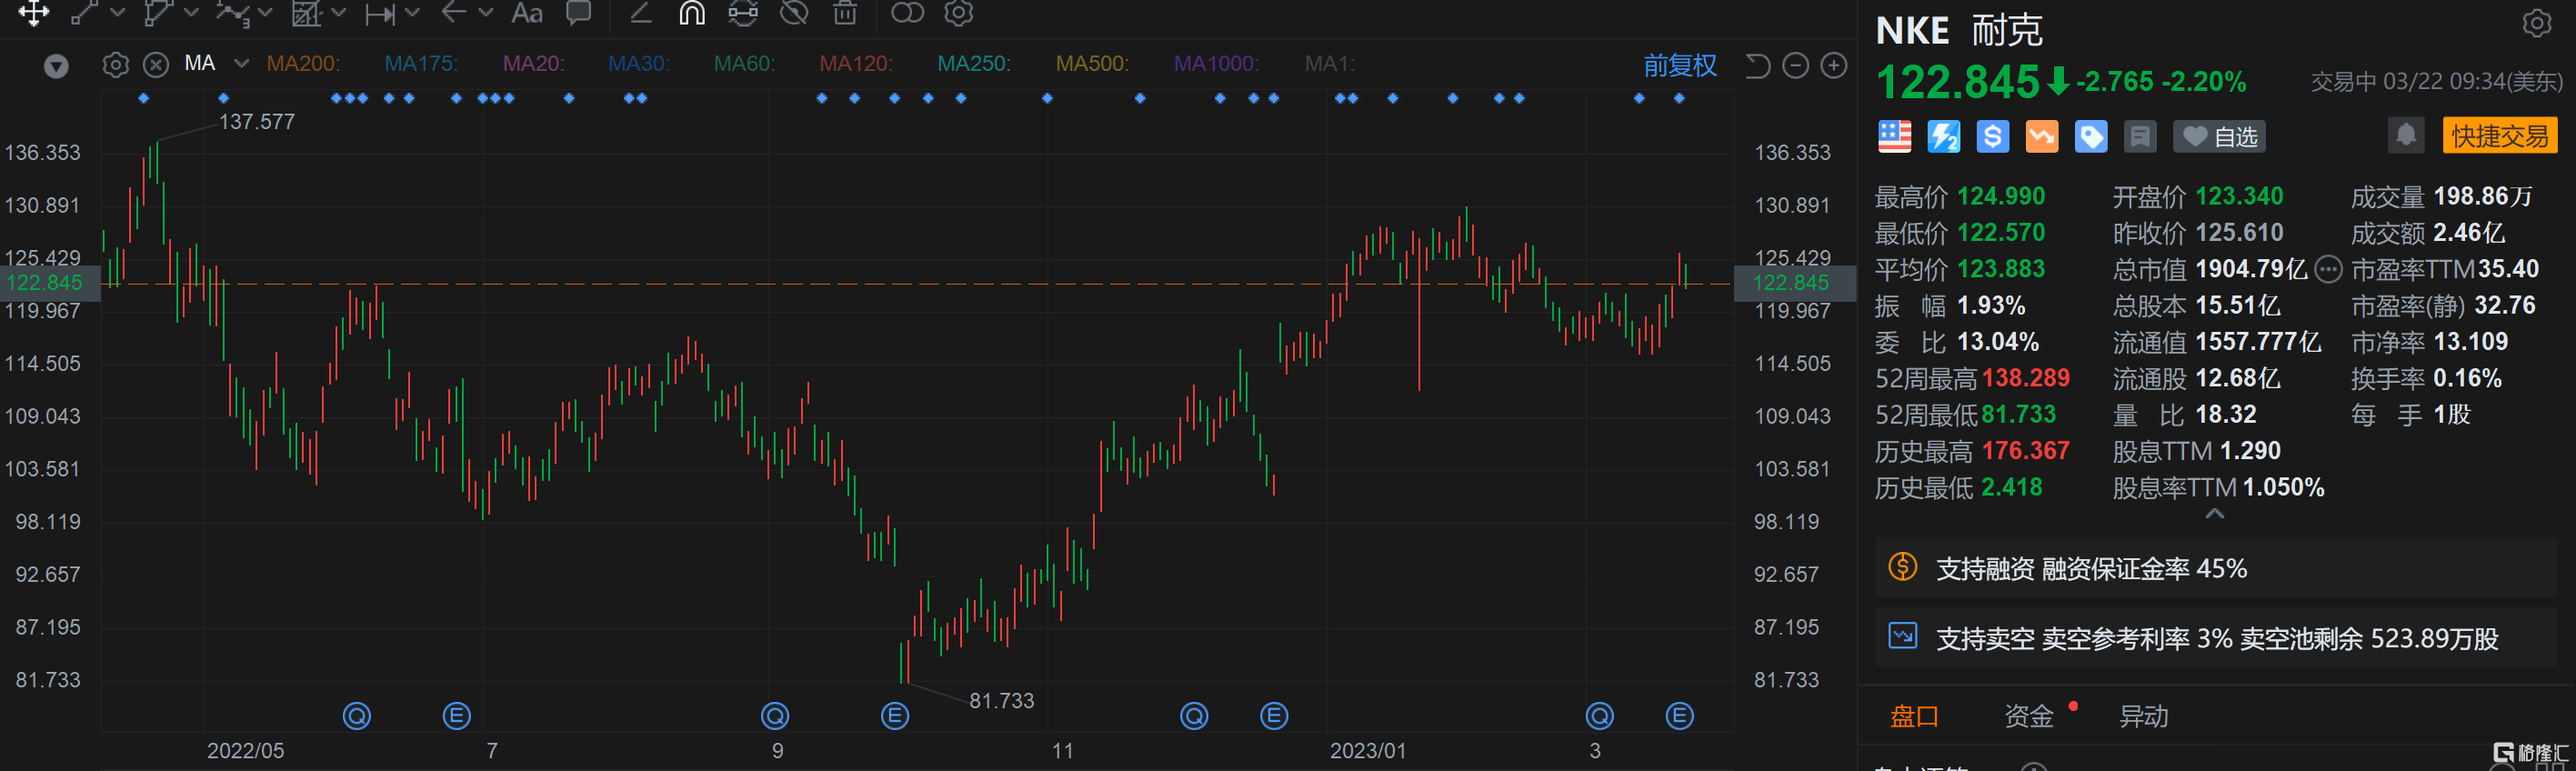Open the MA indicator dropdown

point(241,63)
